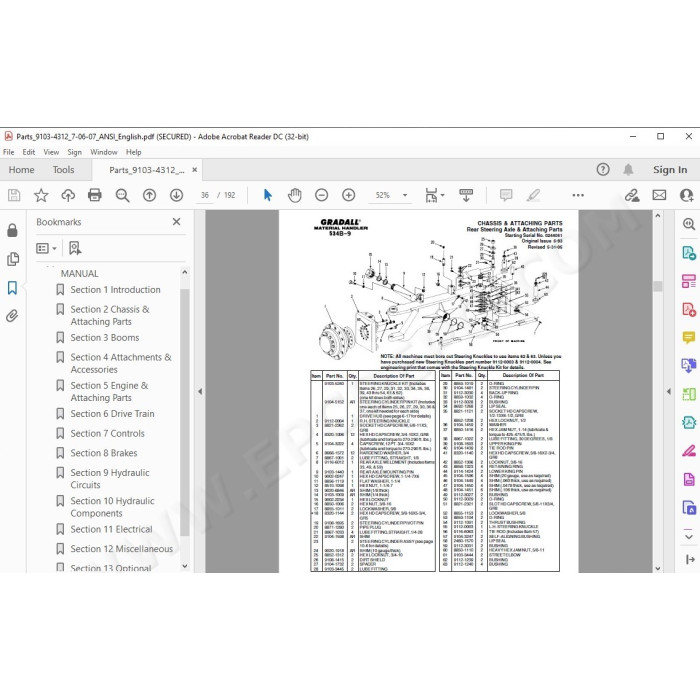
Task: Open bookmark Section 6 Drive Train
Action: click(112, 414)
